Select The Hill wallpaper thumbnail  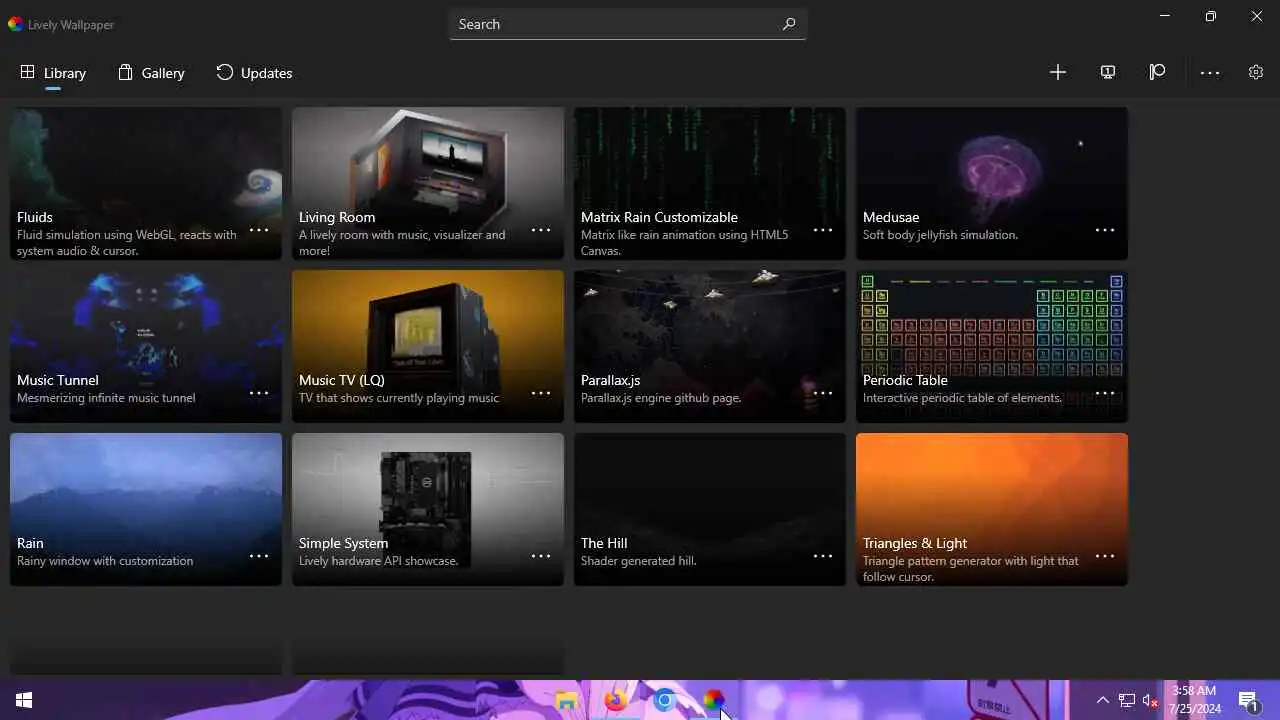pyautogui.click(x=710, y=509)
